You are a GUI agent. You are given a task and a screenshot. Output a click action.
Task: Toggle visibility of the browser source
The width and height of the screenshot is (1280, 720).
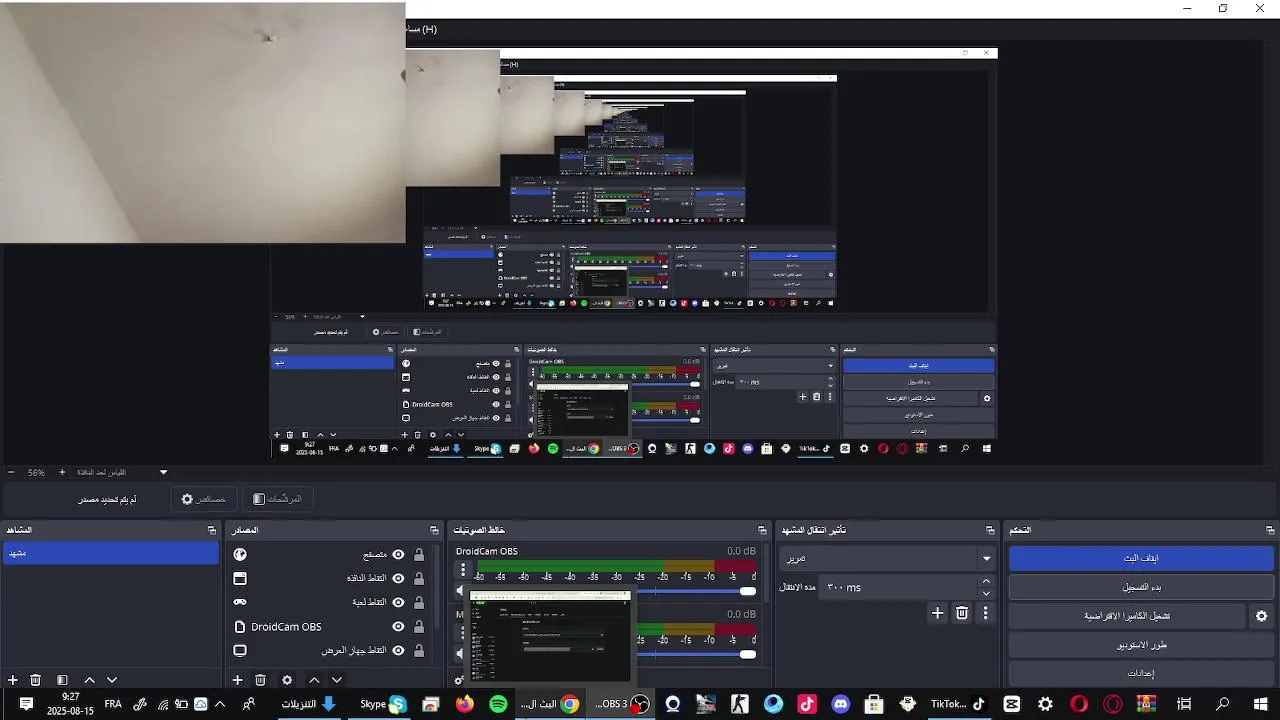click(398, 554)
